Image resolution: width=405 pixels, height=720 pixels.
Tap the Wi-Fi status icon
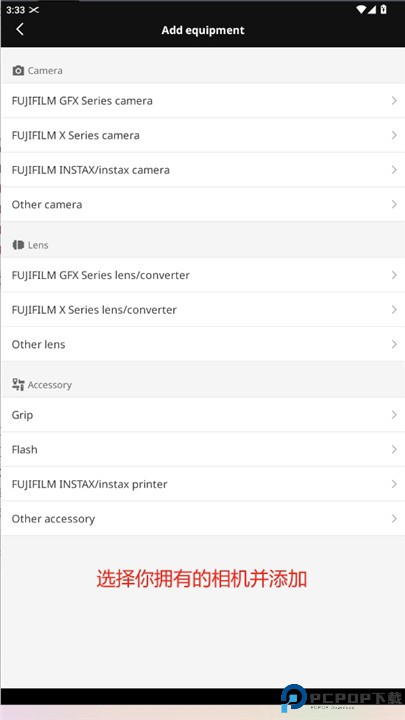point(361,10)
